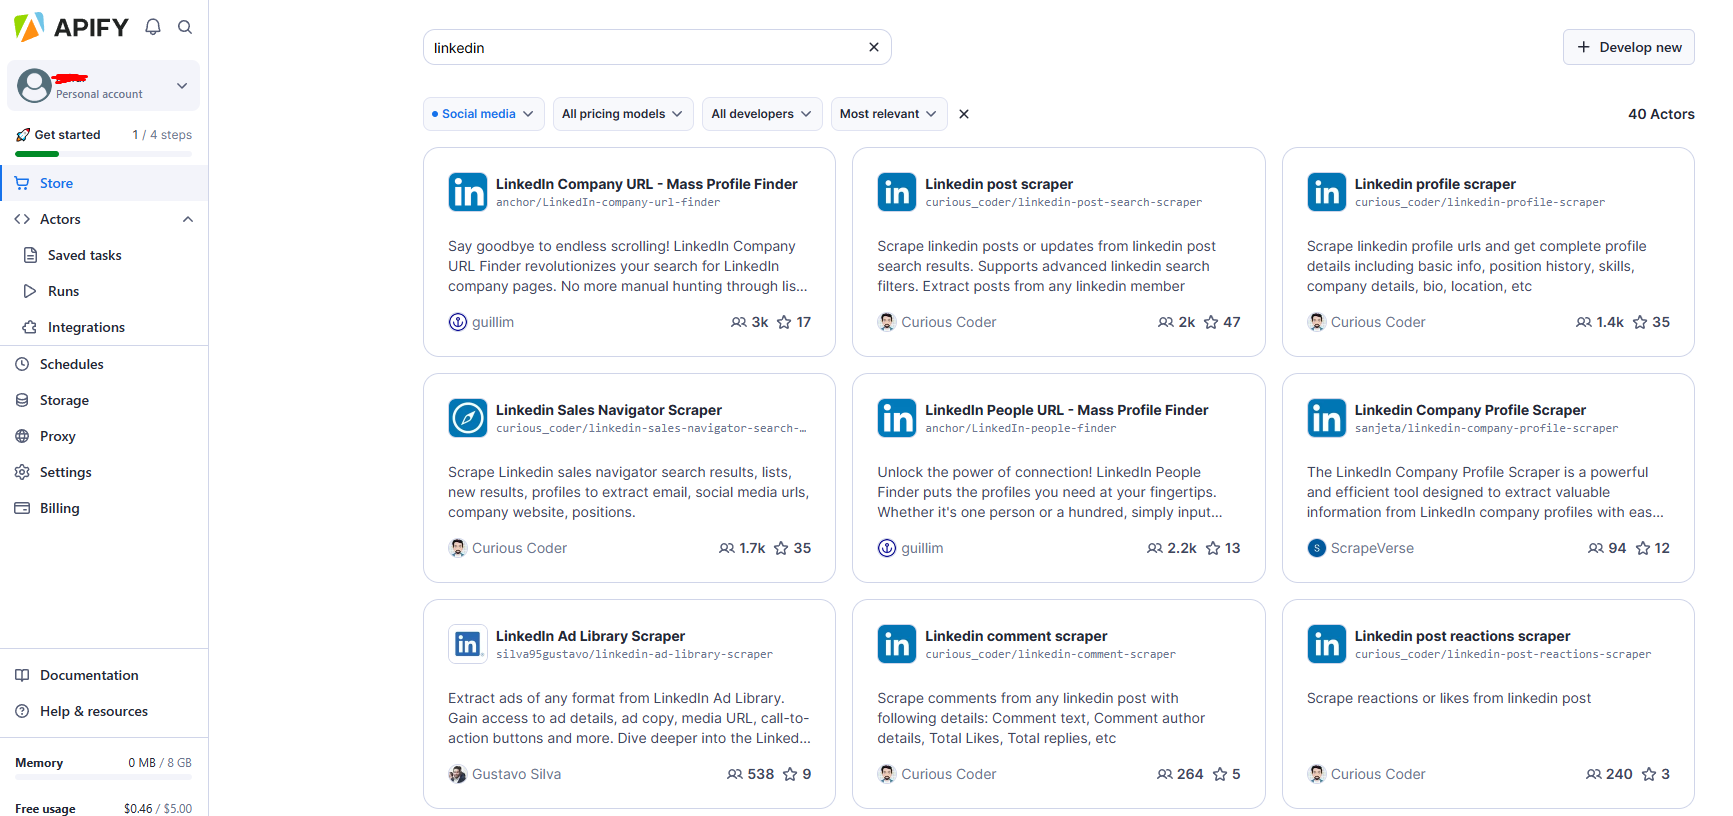
Task: Click the Integrations puzzle icon
Action: [x=30, y=327]
